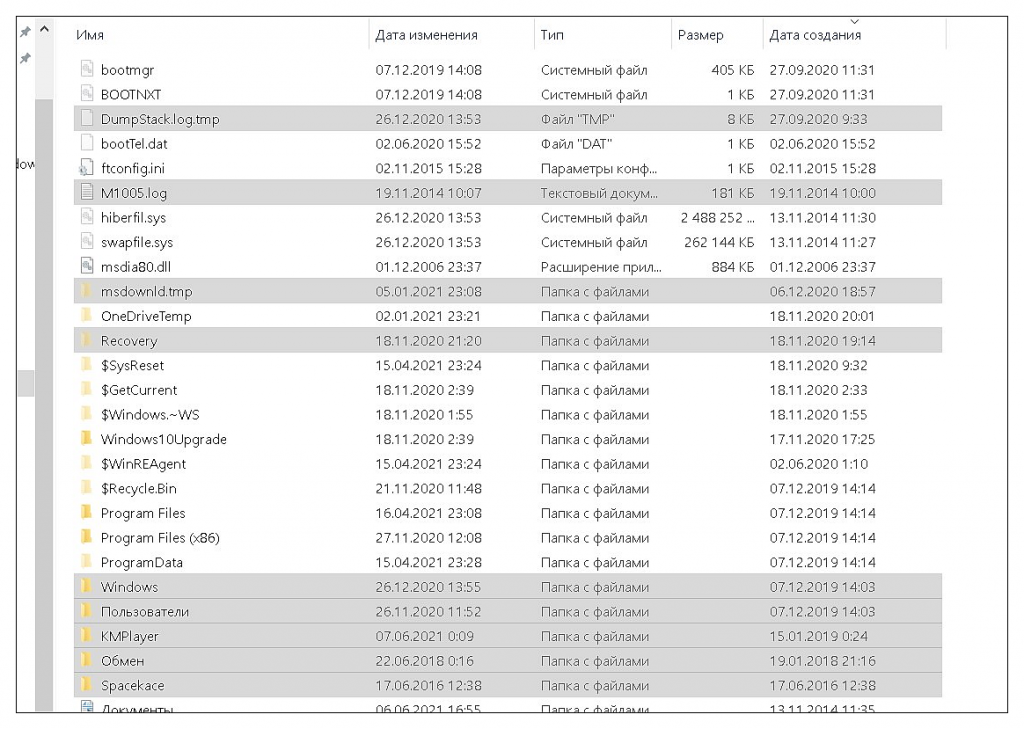Click the BOOTNXT file icon
Screen dimensions: 1024x729
[87, 93]
